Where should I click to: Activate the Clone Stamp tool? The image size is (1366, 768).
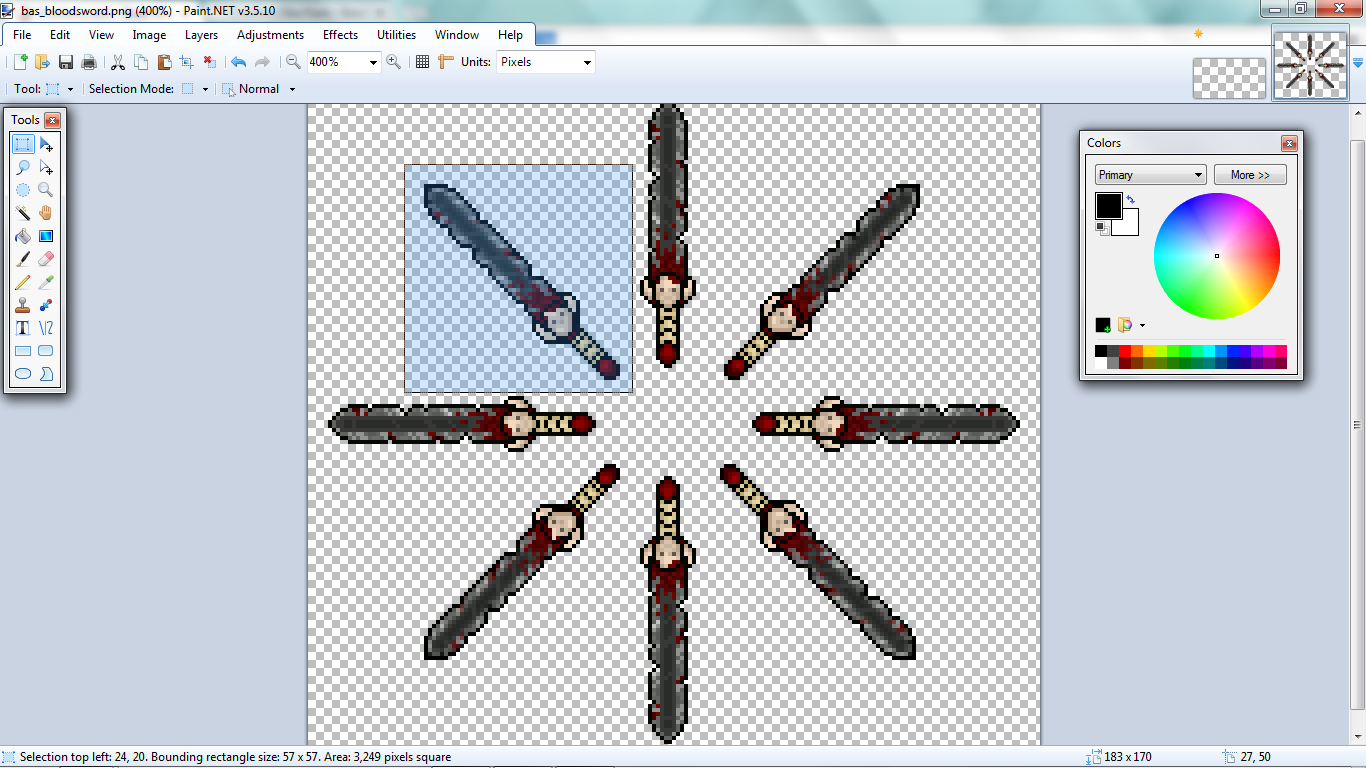pos(22,305)
